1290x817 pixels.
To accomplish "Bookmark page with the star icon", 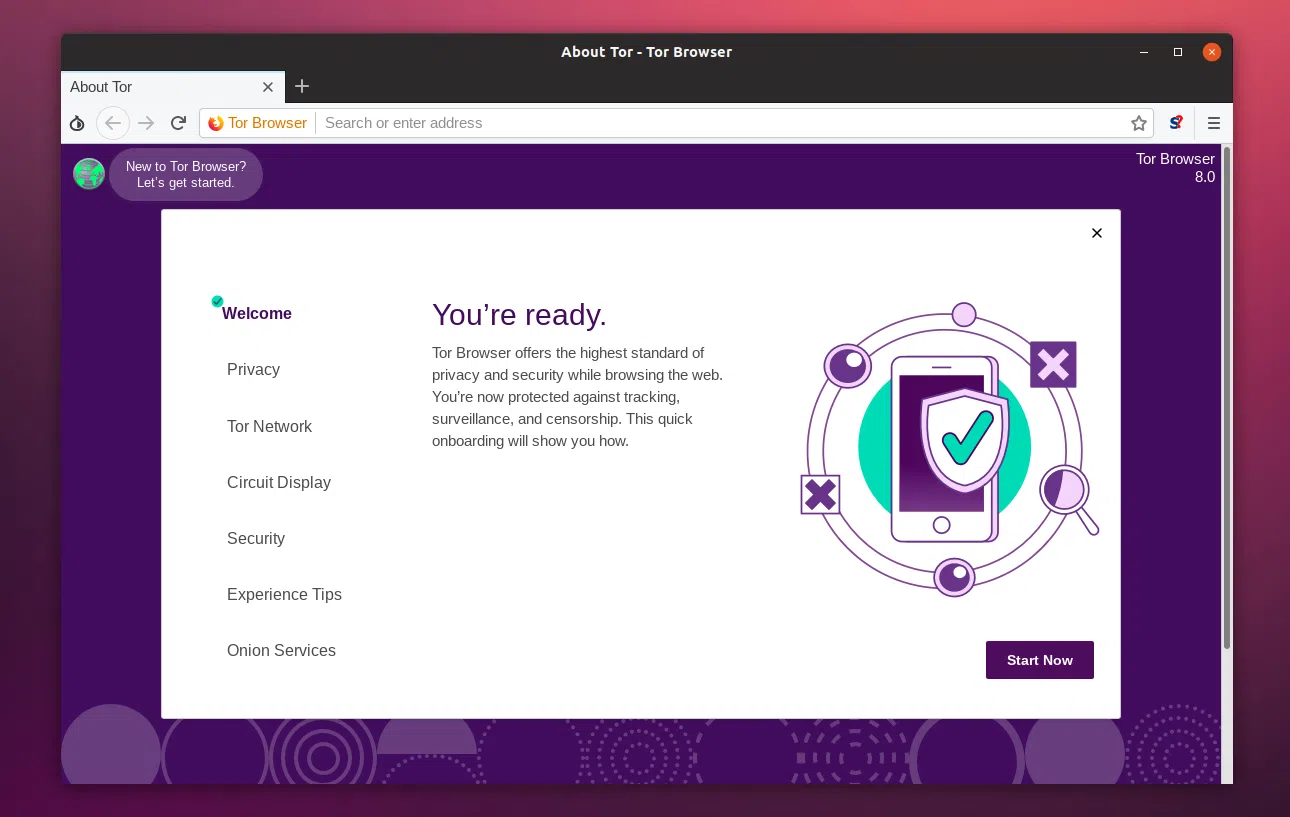I will tap(1138, 123).
